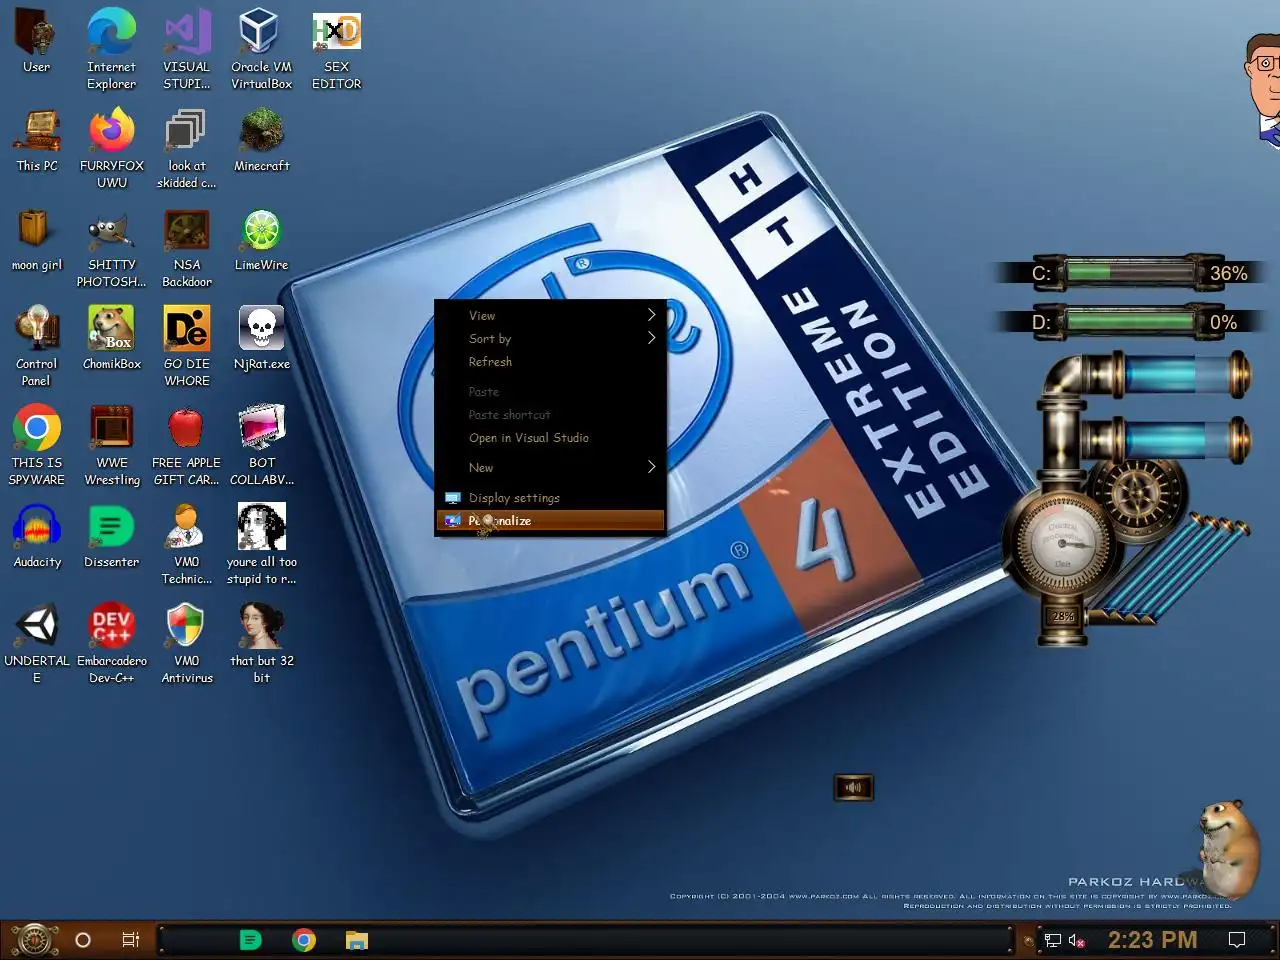Click Personalize in the context menu
1280x960 pixels.
pyautogui.click(x=550, y=520)
